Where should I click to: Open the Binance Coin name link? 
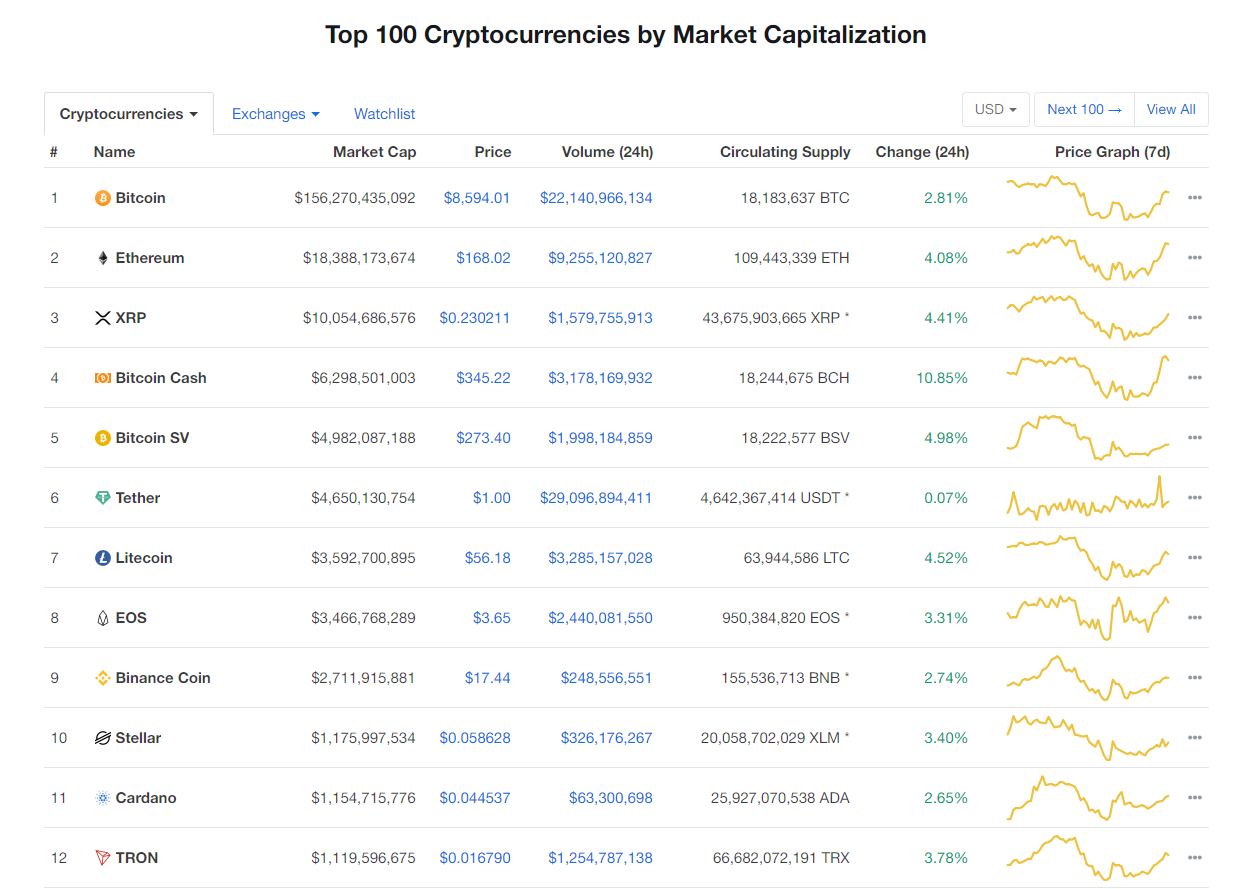pyautogui.click(x=163, y=678)
